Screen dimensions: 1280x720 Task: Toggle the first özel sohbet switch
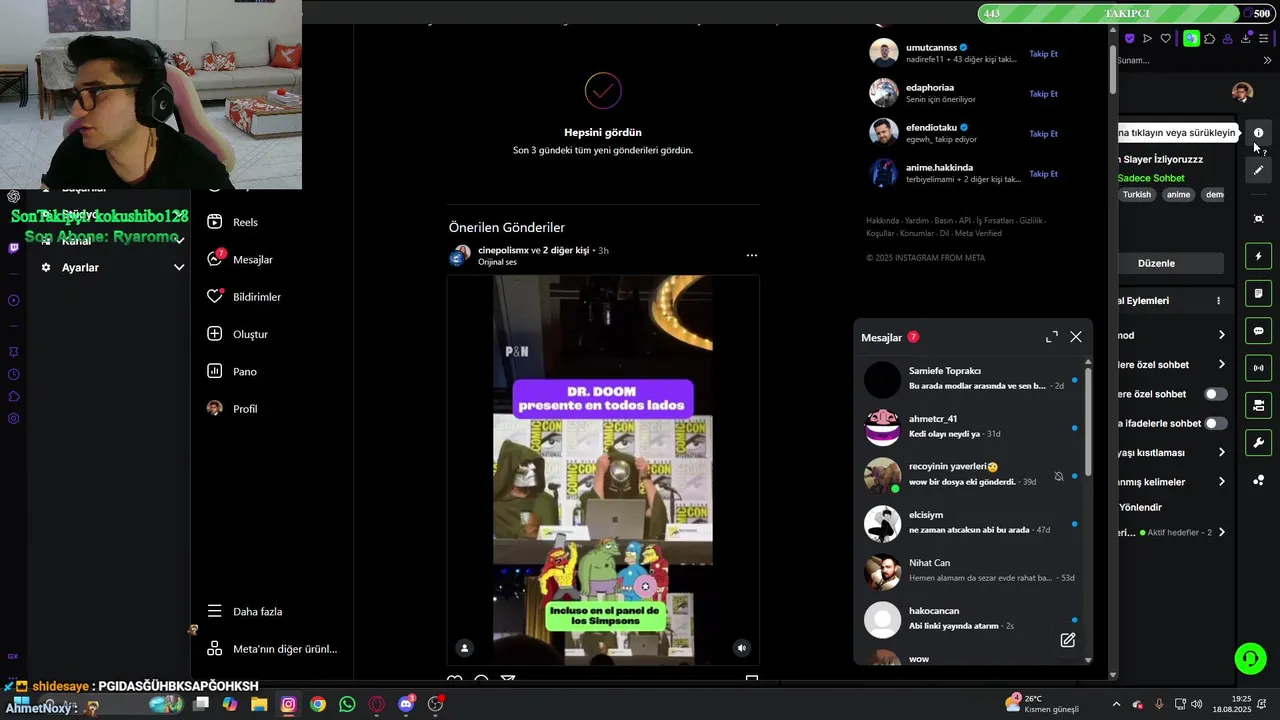coord(1215,394)
